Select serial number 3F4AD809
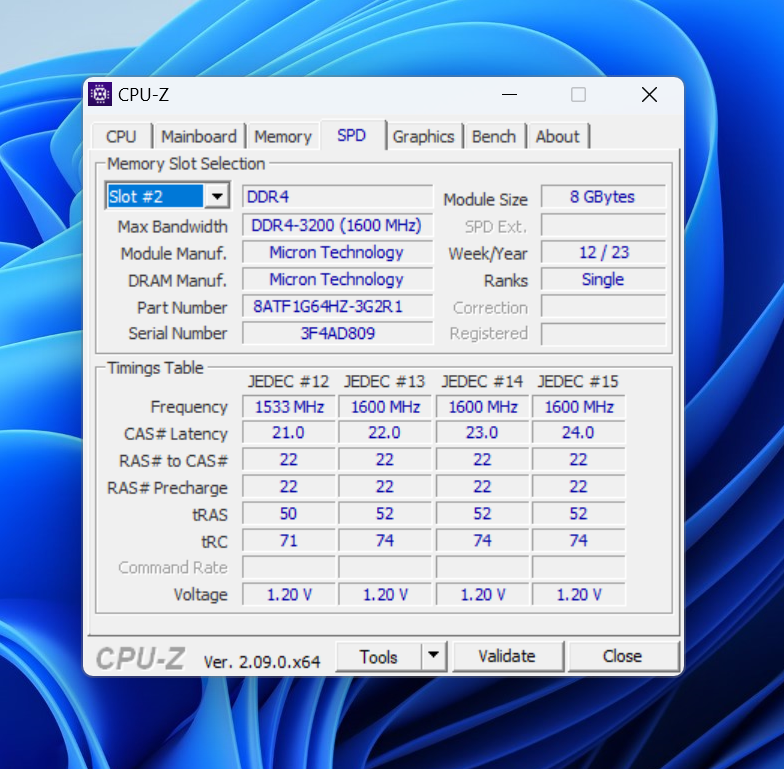Viewport: 784px width, 769px height. click(338, 333)
